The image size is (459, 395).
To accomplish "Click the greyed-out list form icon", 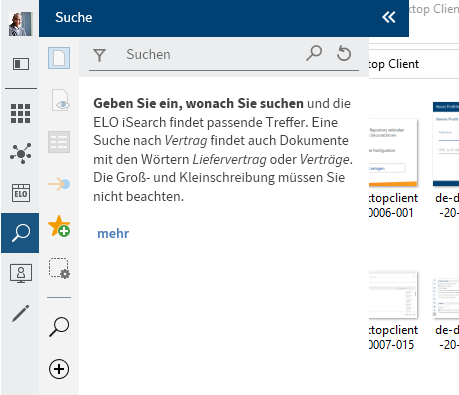I will [x=59, y=142].
